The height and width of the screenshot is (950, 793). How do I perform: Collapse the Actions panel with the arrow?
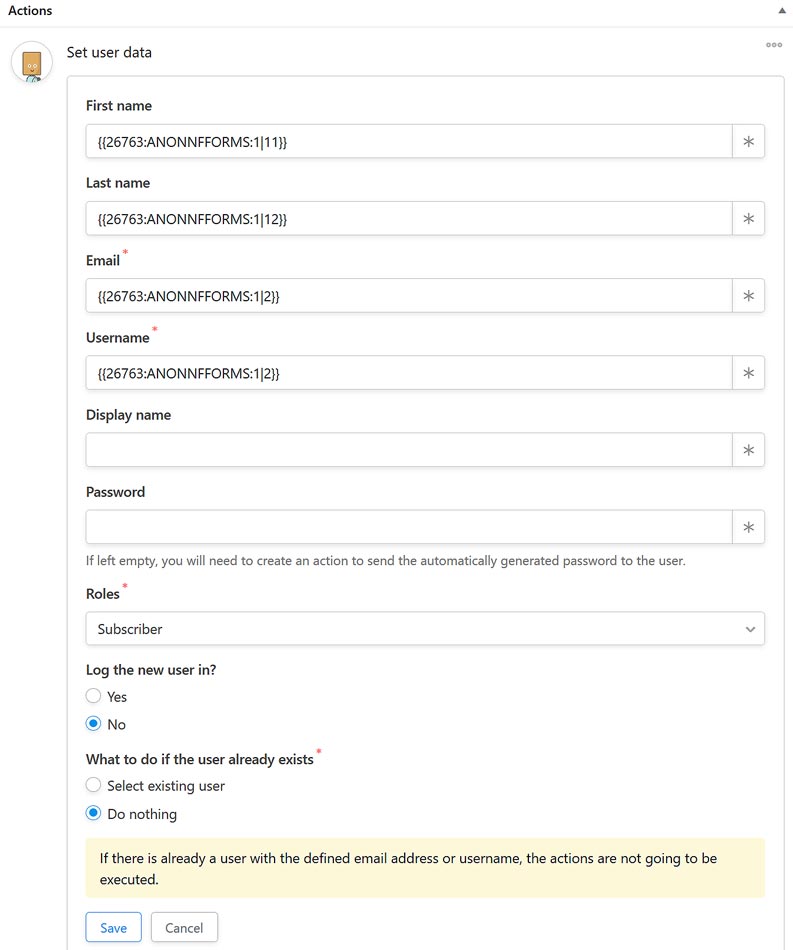click(x=781, y=10)
